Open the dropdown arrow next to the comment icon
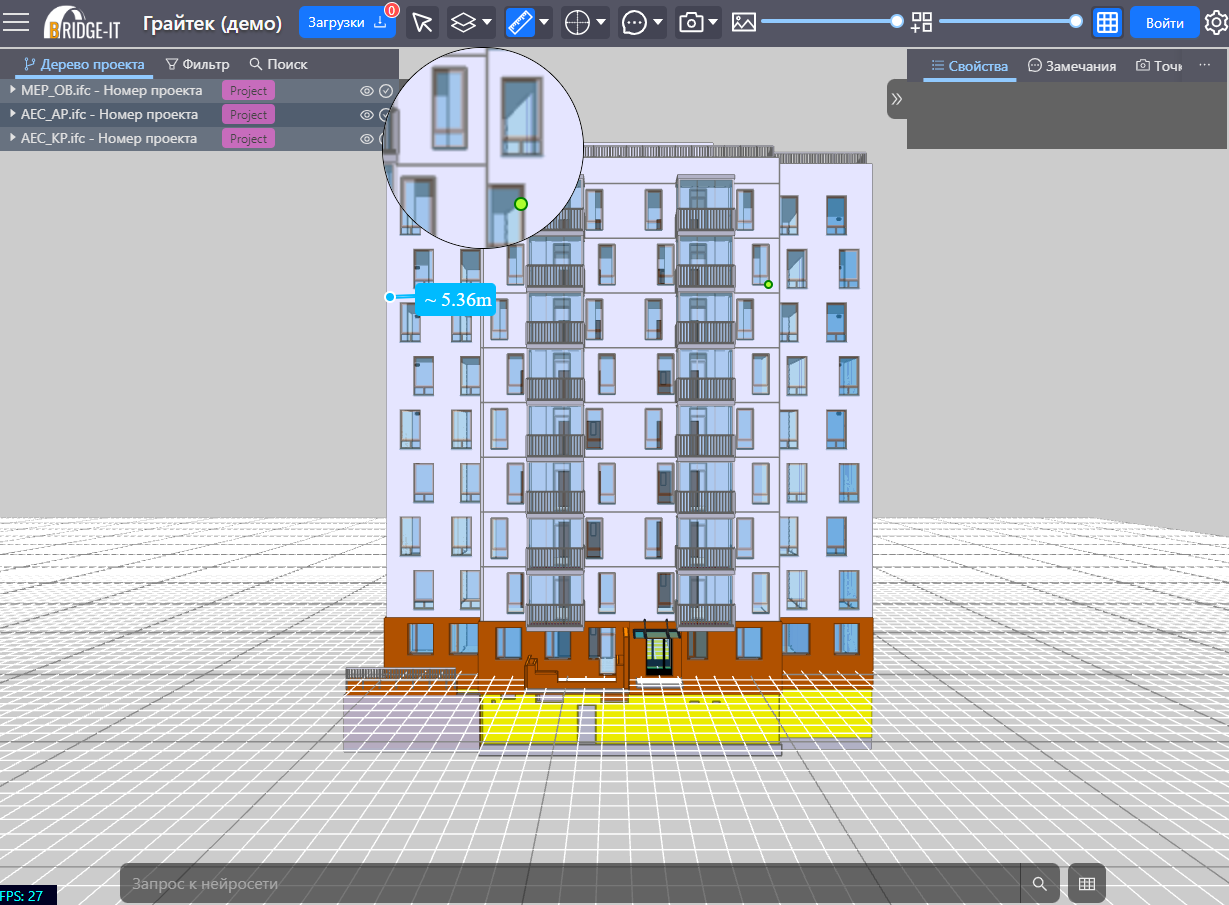 pos(658,23)
